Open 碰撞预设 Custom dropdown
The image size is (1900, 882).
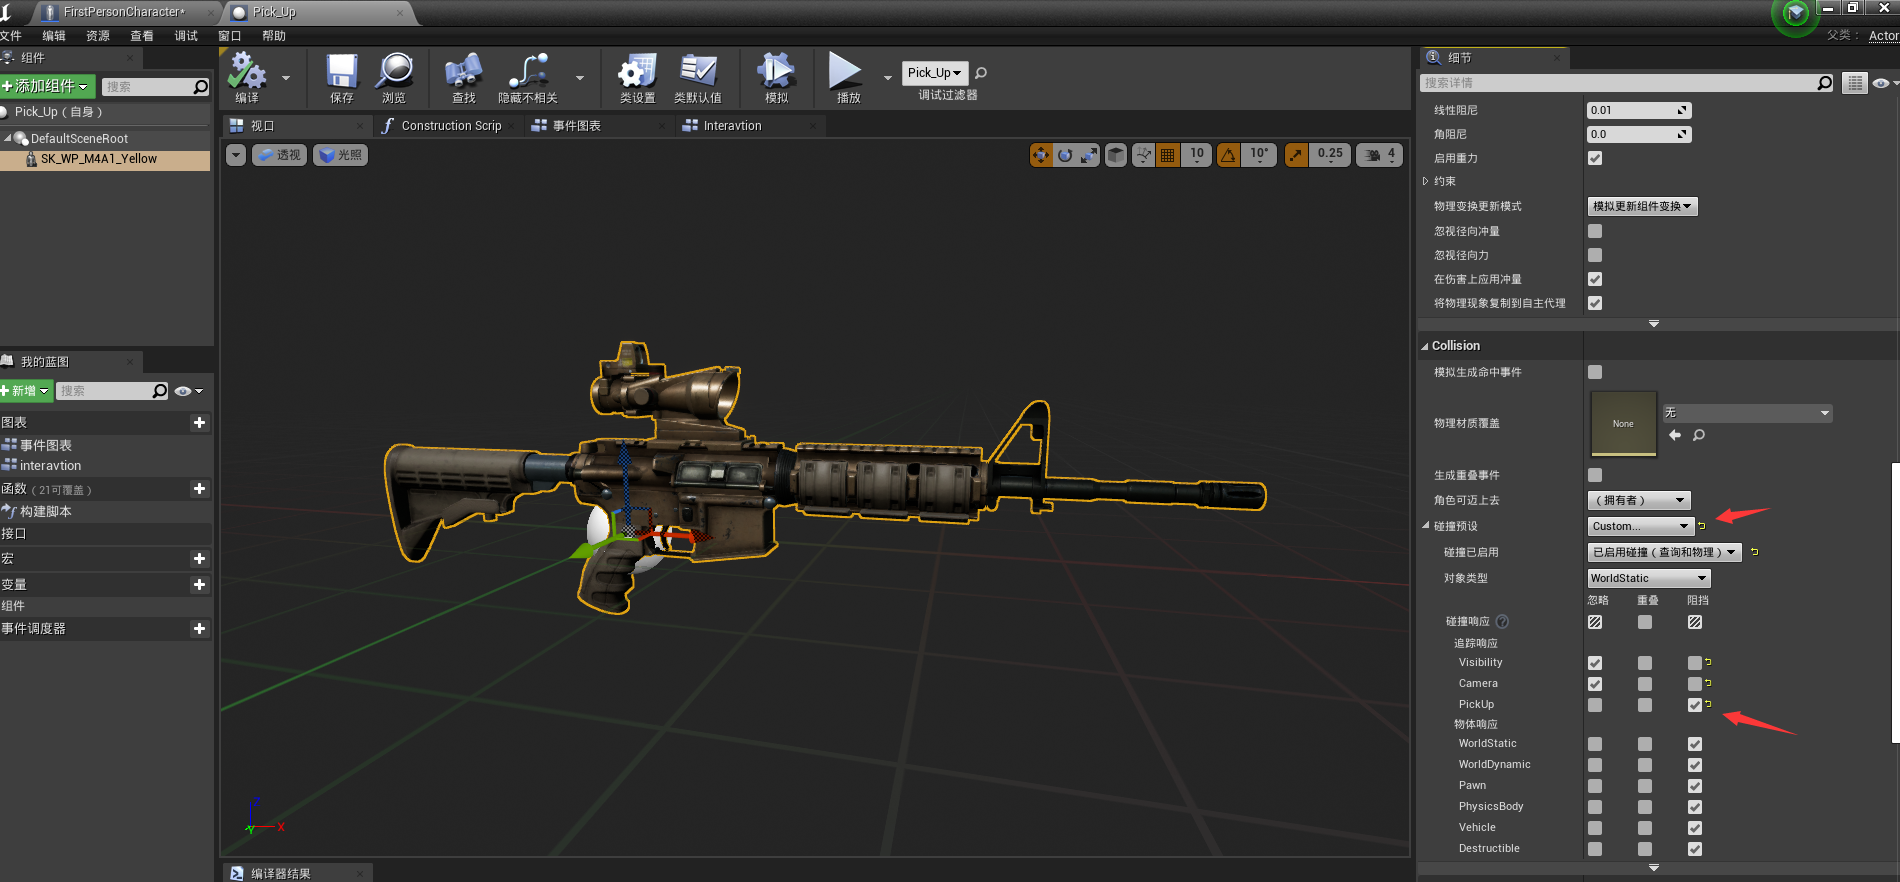1639,526
